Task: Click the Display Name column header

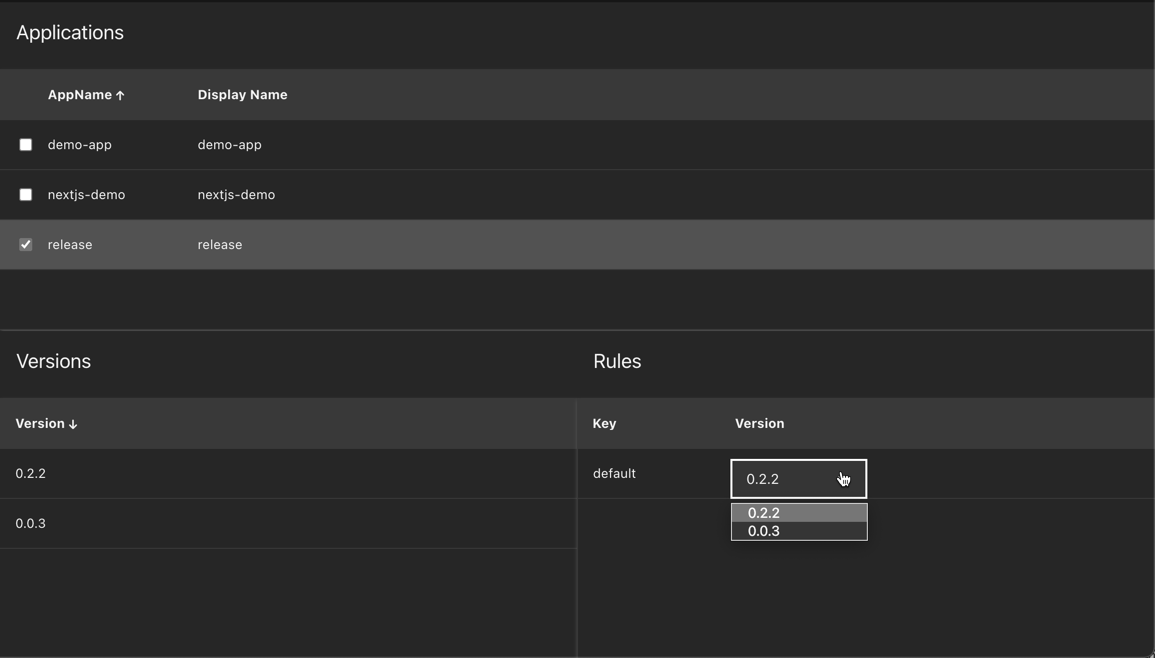Action: click(242, 94)
